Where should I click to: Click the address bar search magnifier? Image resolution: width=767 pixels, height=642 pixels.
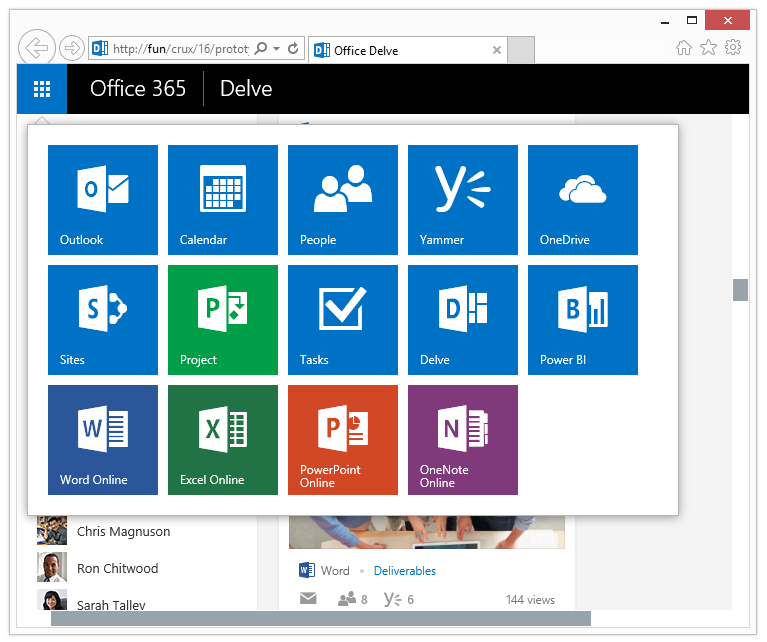point(261,48)
